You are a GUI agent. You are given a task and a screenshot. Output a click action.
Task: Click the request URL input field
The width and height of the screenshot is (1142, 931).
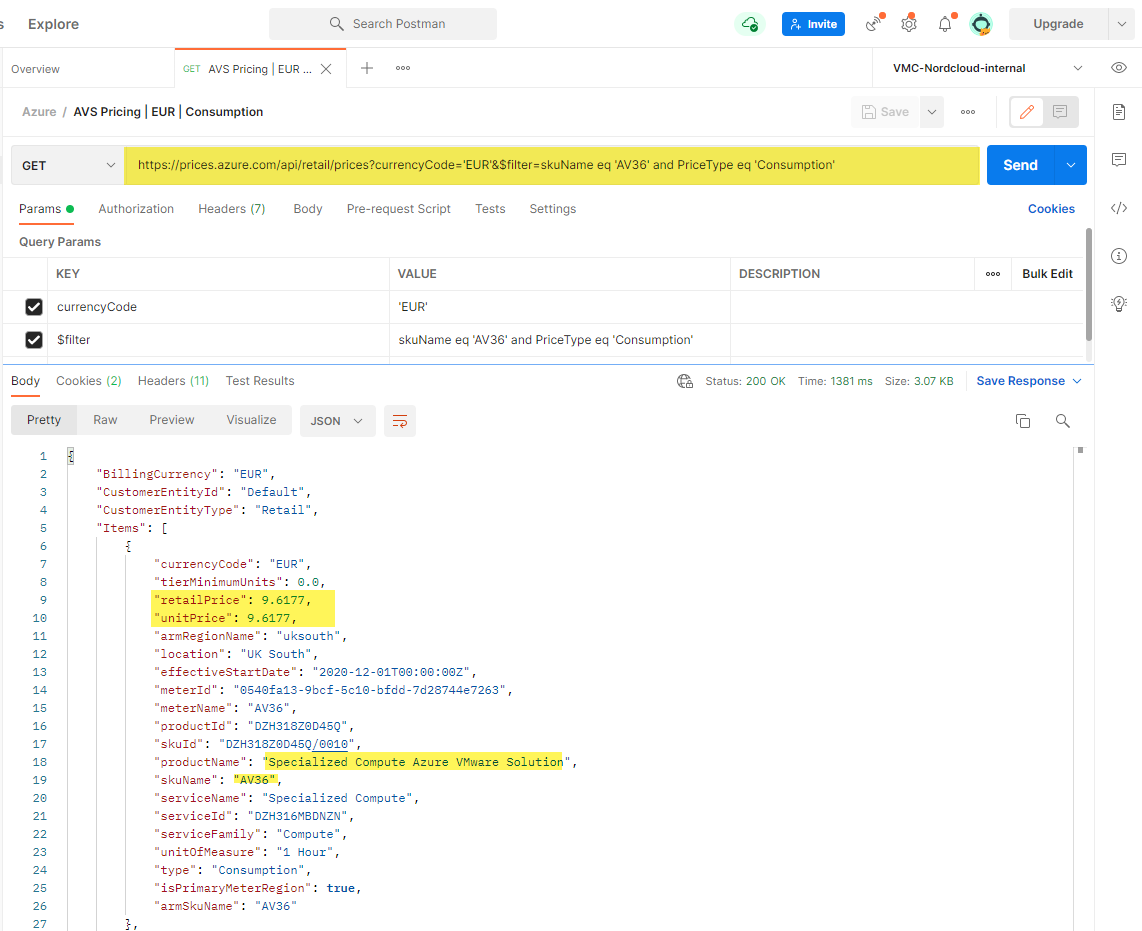pos(550,165)
